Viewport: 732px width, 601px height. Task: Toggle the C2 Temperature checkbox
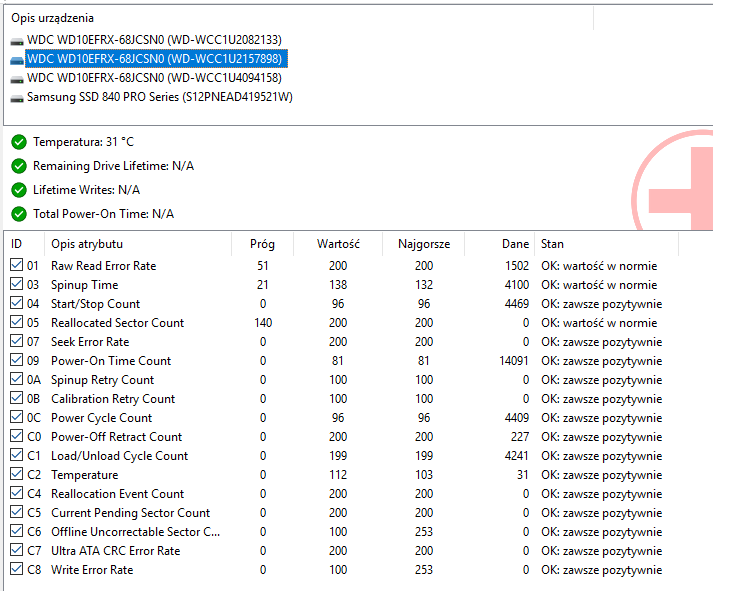coord(16,474)
